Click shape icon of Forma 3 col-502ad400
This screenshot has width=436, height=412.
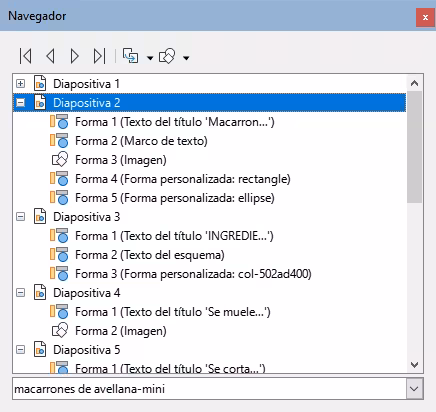click(59, 274)
